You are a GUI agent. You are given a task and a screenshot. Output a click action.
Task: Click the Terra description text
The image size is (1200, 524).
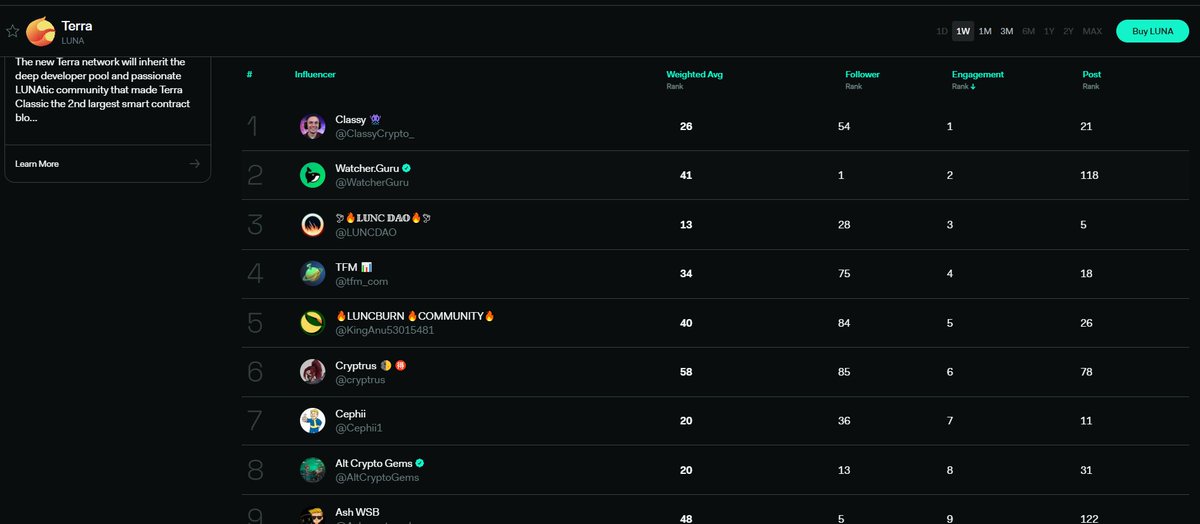pyautogui.click(x=102, y=90)
